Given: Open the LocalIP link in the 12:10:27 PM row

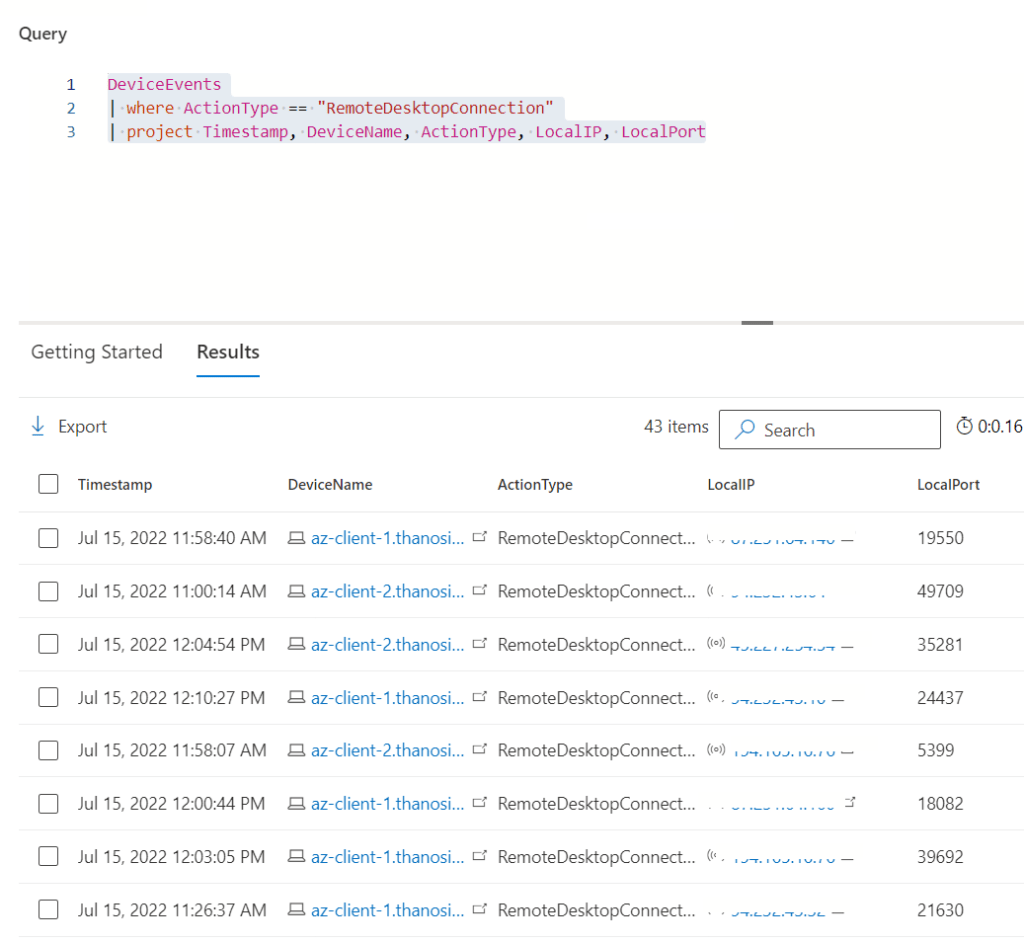Looking at the screenshot, I should tap(778, 698).
